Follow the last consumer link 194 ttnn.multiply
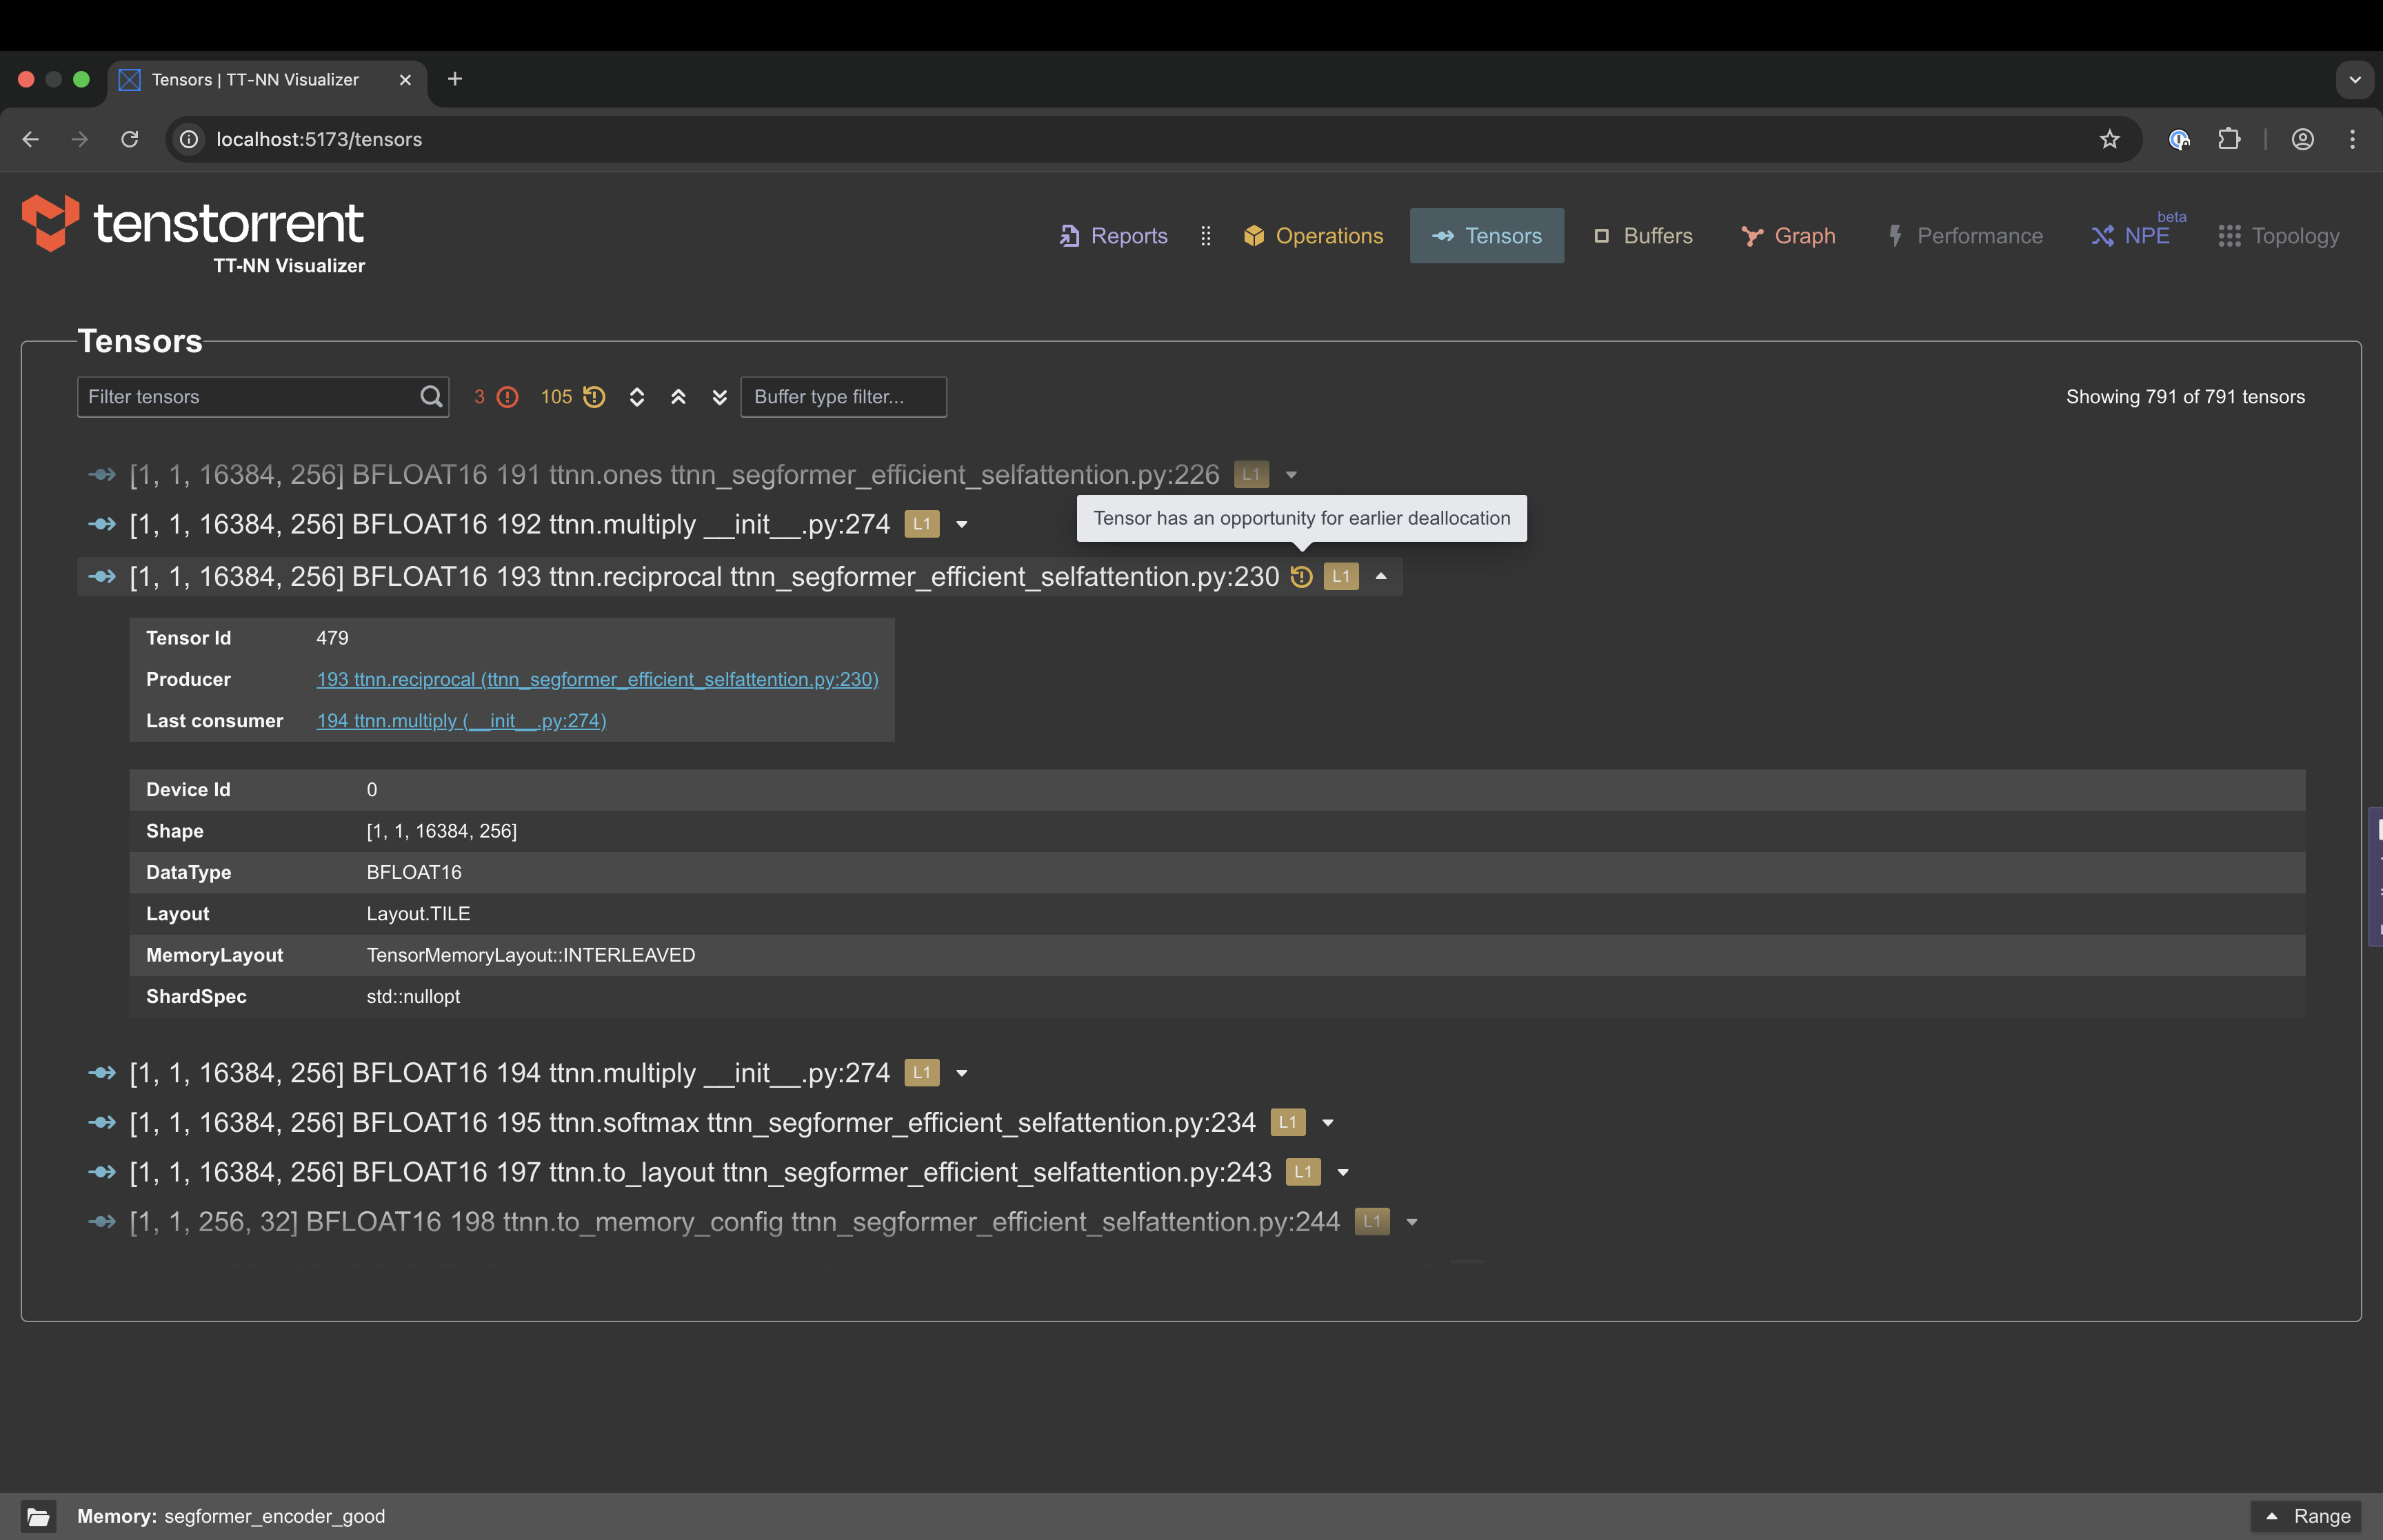 coord(461,721)
